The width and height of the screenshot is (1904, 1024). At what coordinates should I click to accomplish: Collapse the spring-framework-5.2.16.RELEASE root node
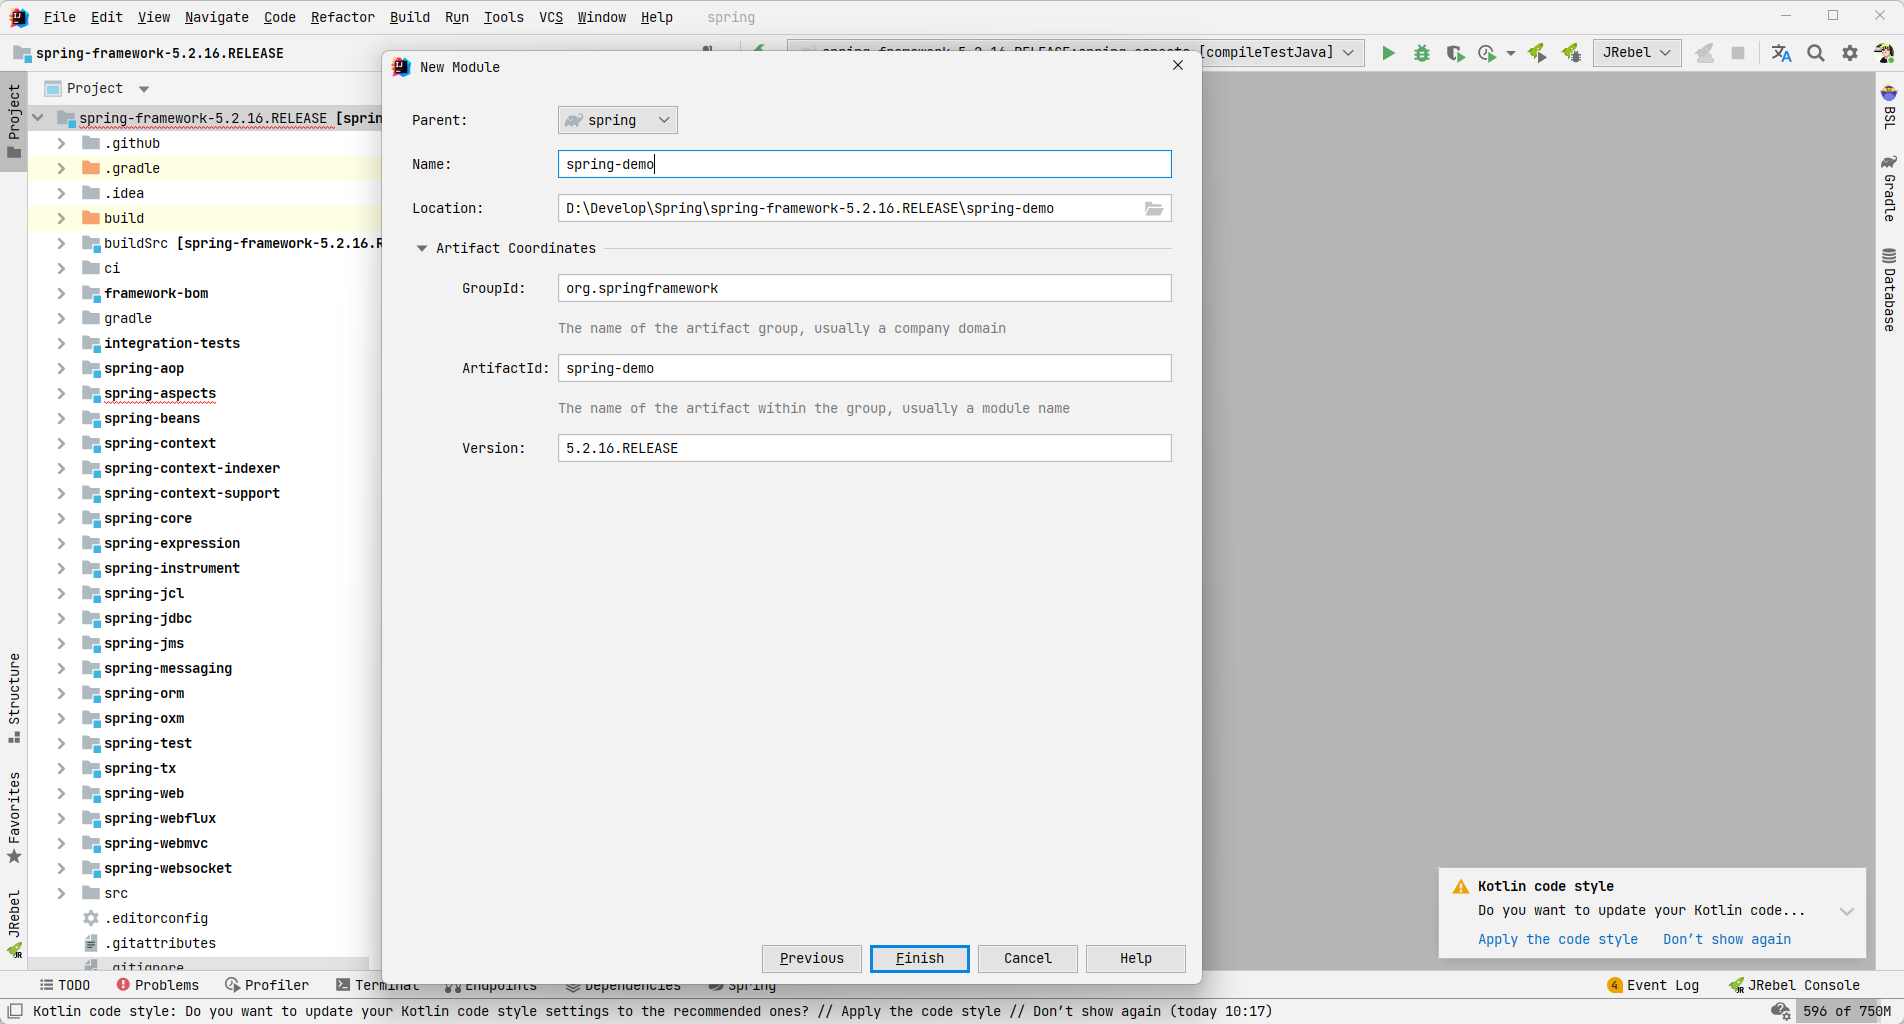38,118
